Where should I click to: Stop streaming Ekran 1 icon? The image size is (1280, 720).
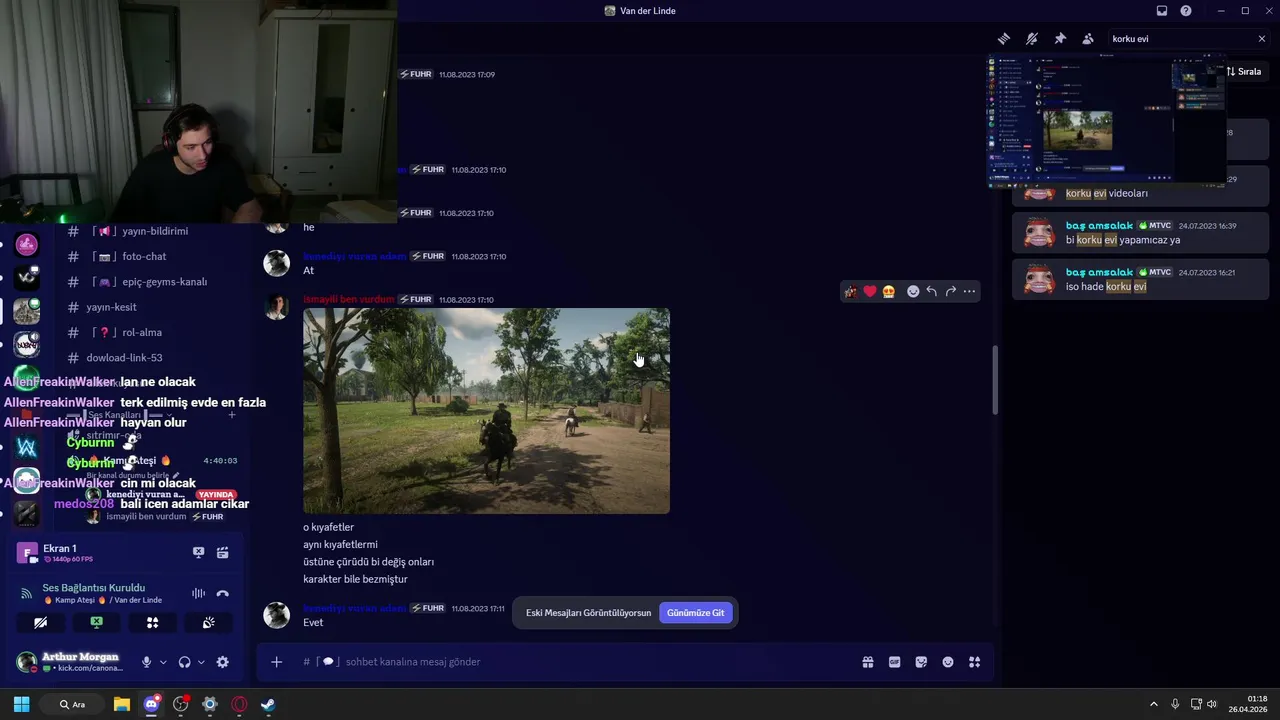point(198,552)
